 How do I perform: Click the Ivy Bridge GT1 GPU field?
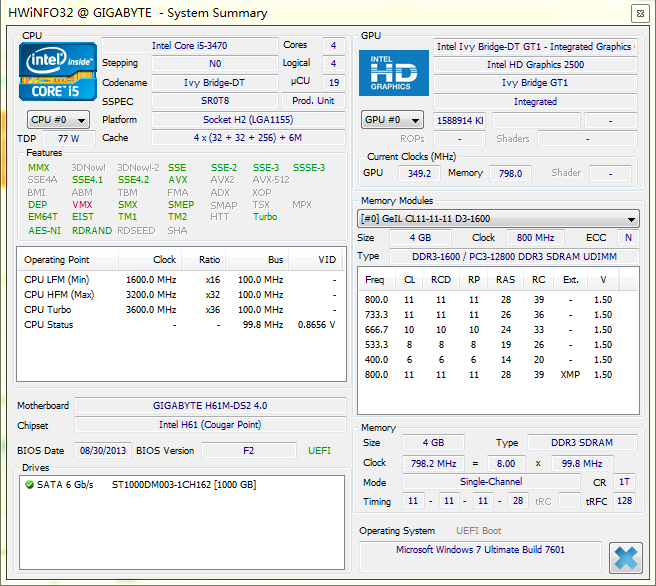(x=535, y=83)
